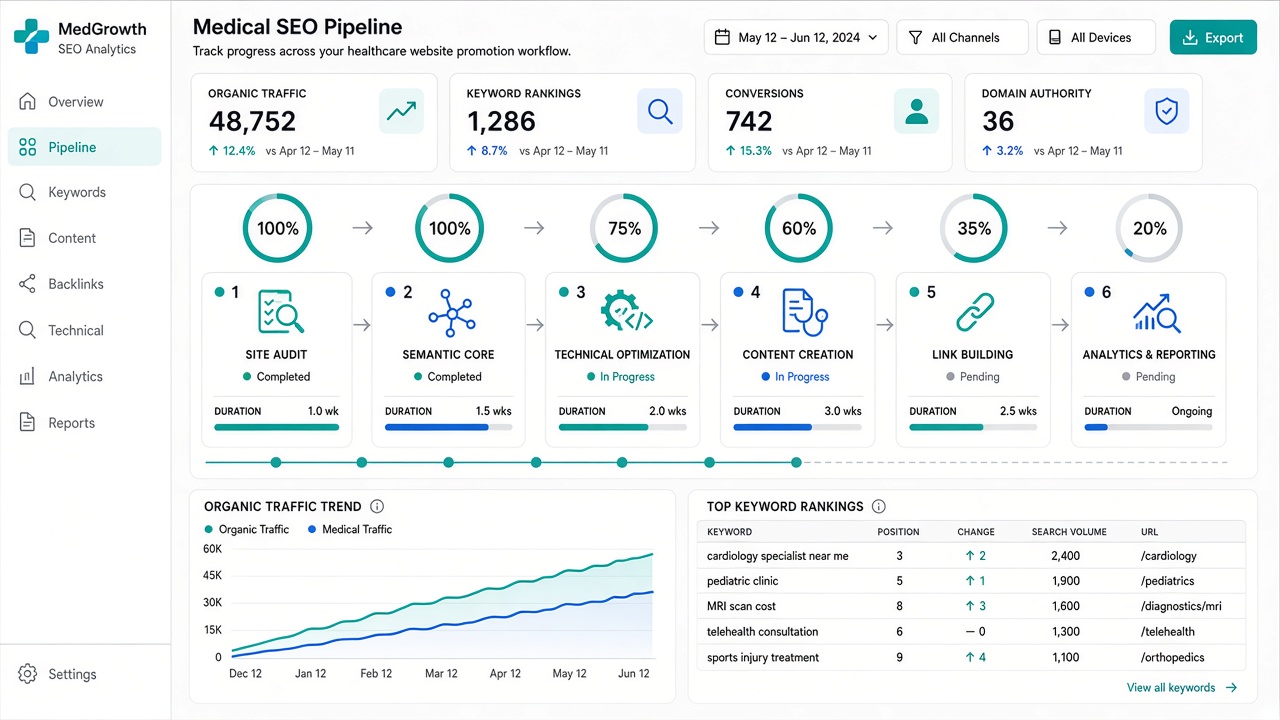Click the last filled timeline dot
This screenshot has height=720, width=1280.
click(x=796, y=462)
